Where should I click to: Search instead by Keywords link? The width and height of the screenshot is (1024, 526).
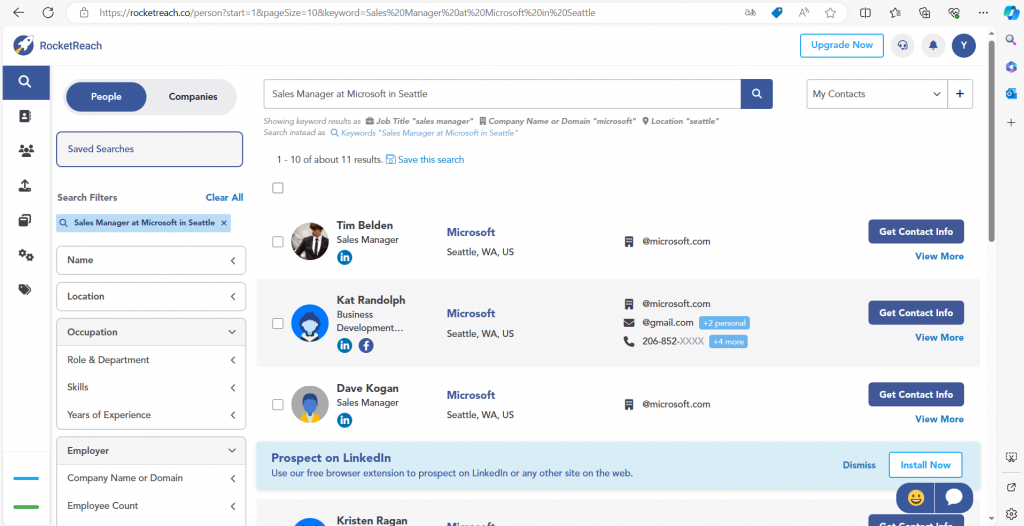424,133
